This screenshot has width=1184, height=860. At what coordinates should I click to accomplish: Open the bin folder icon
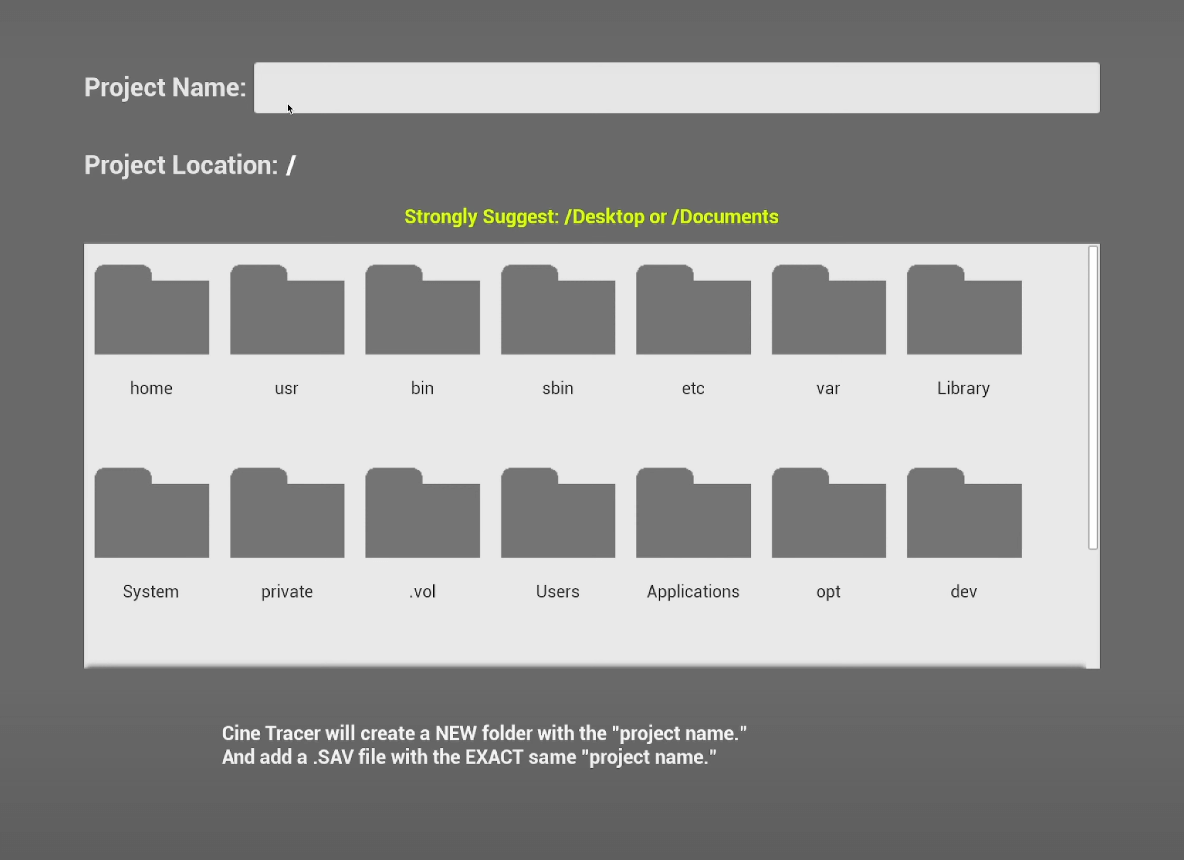[423, 310]
